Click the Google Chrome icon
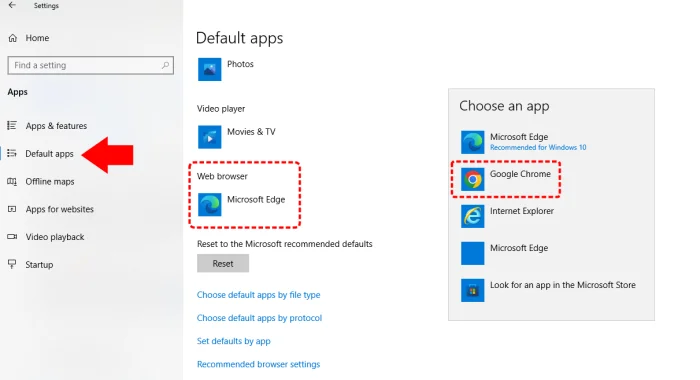This screenshot has height=380, width=700. [x=472, y=179]
